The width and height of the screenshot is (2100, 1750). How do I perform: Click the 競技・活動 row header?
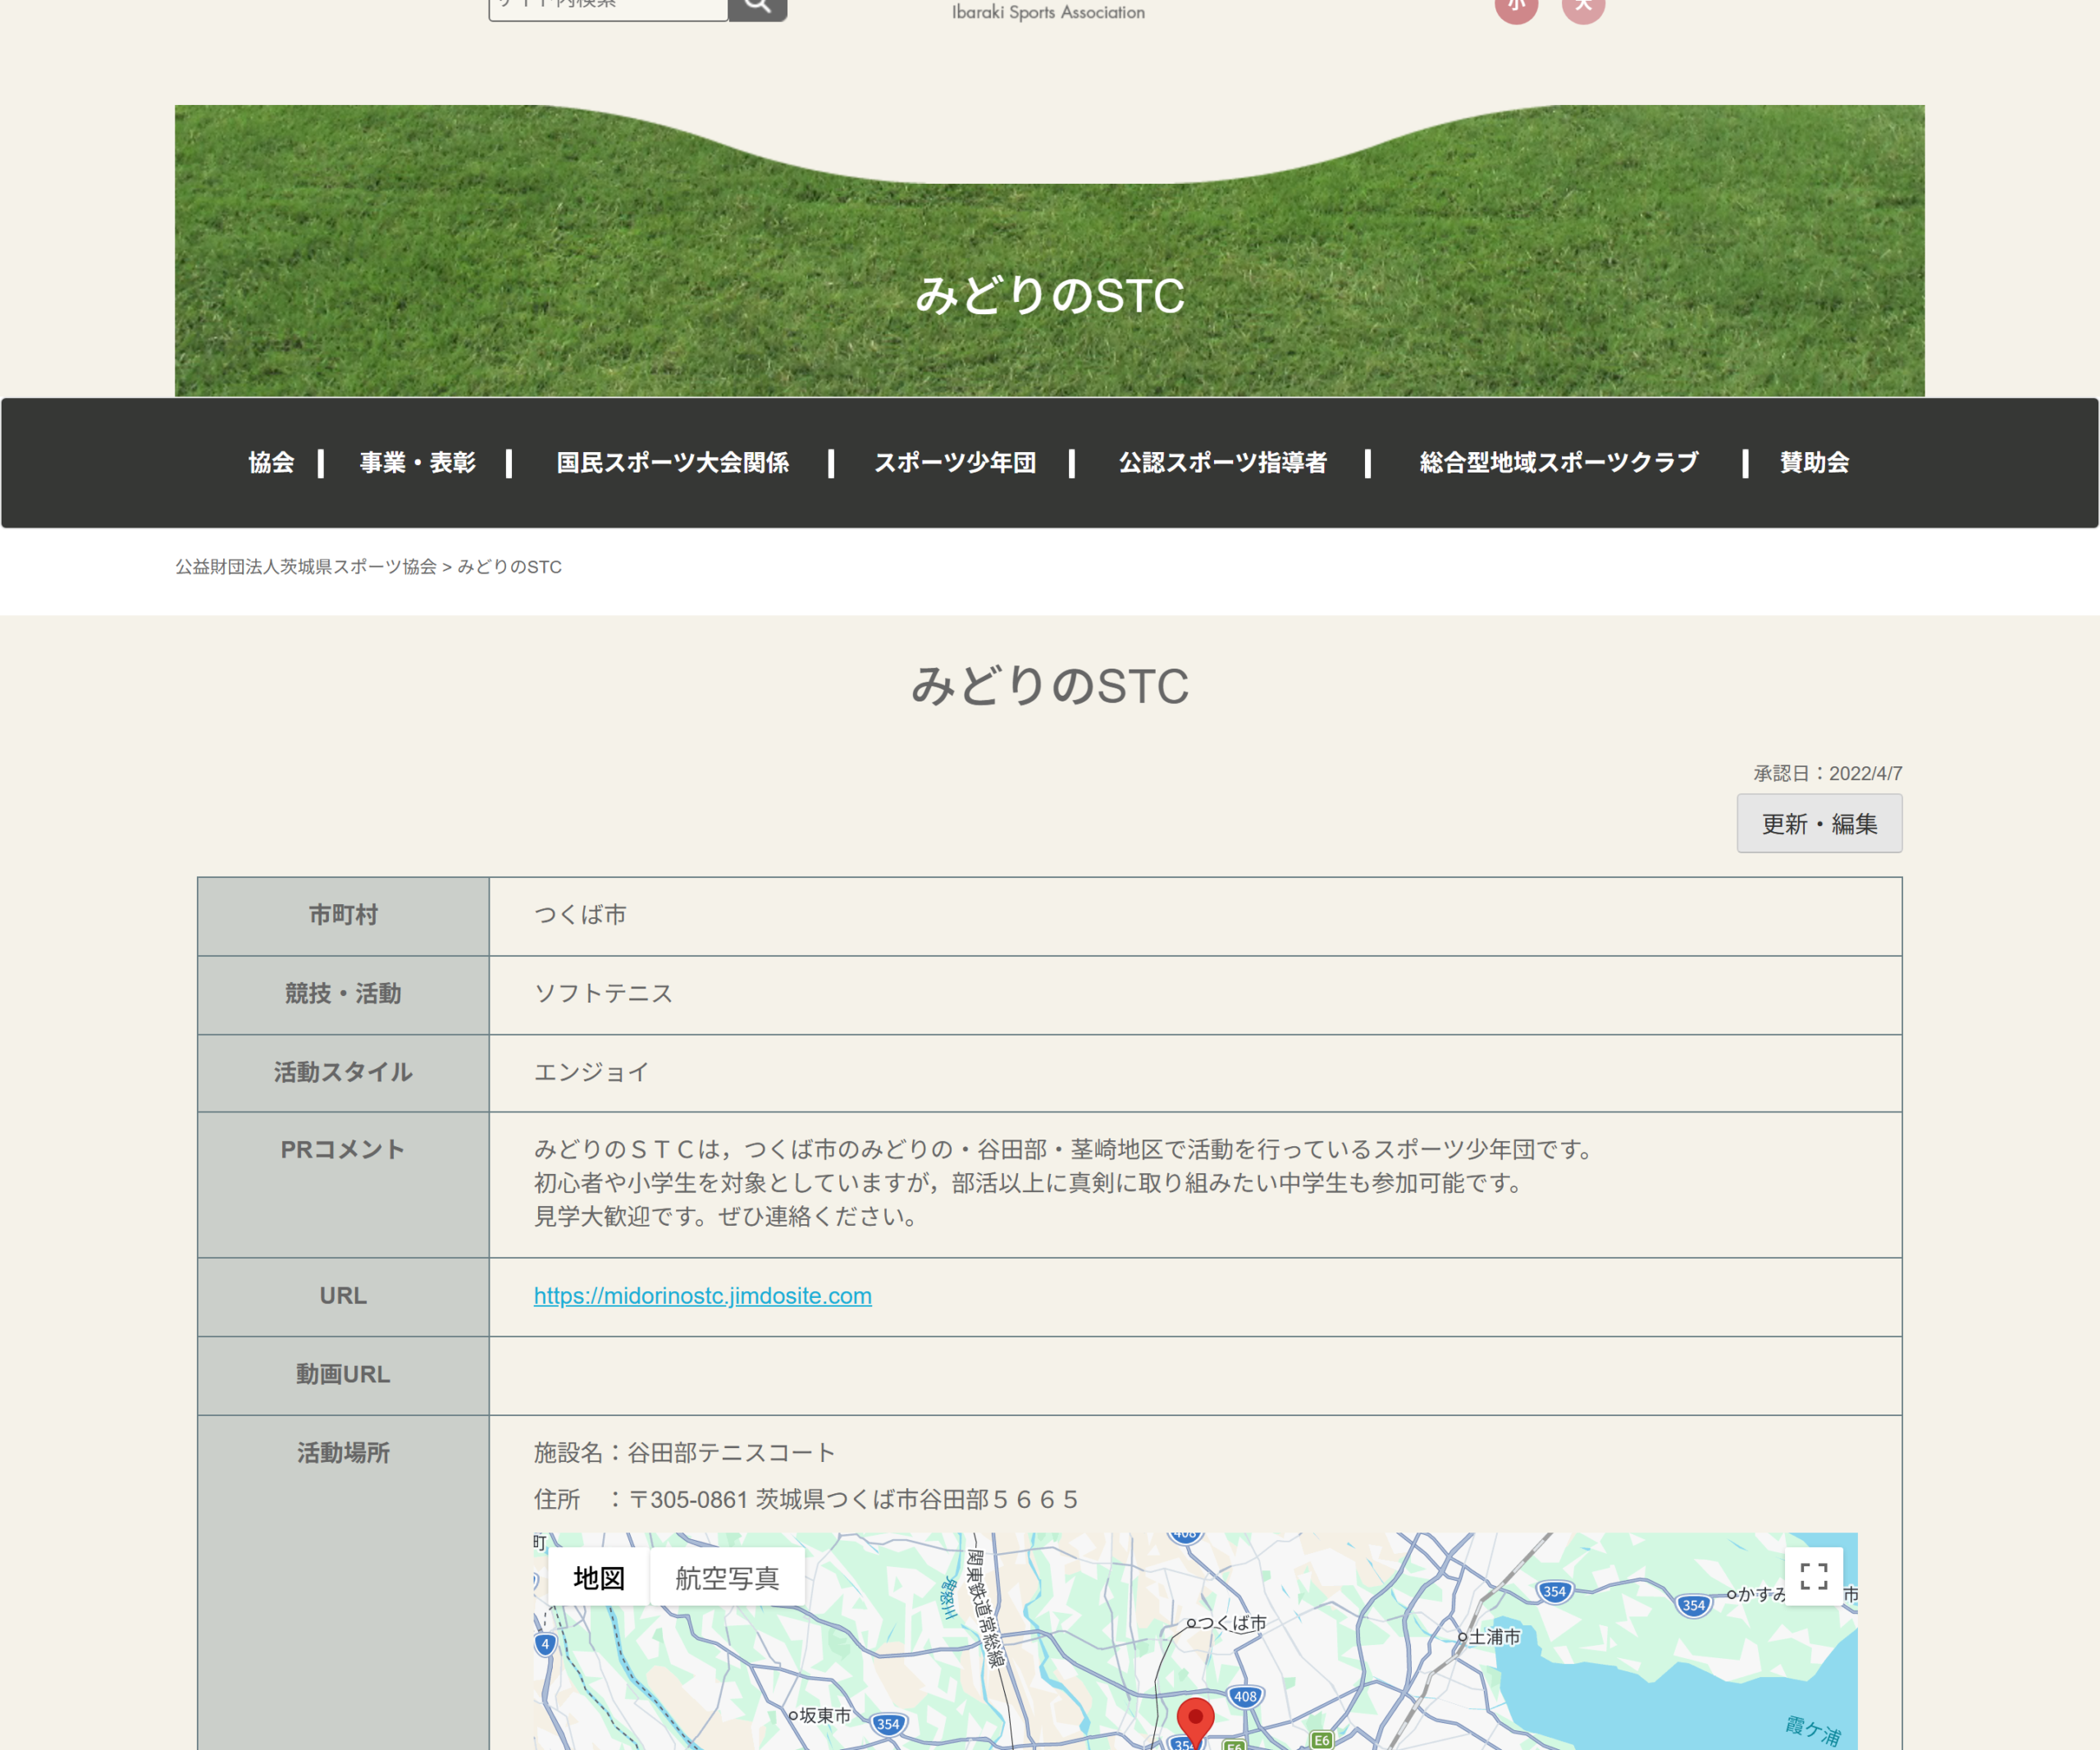tap(343, 995)
